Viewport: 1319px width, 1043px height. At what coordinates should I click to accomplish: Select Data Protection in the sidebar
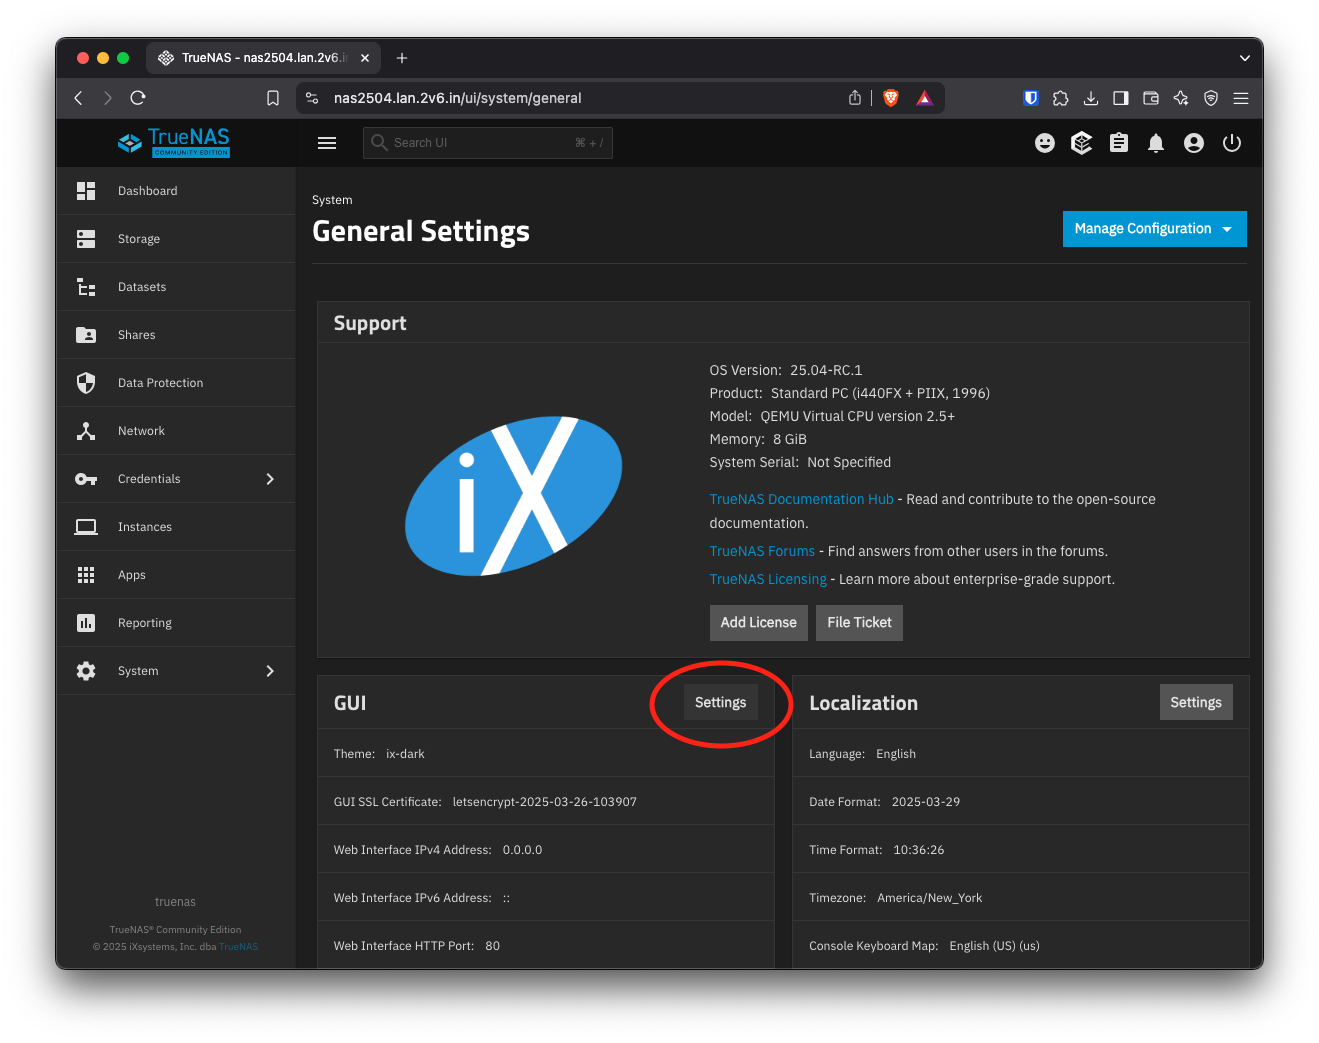click(x=176, y=383)
